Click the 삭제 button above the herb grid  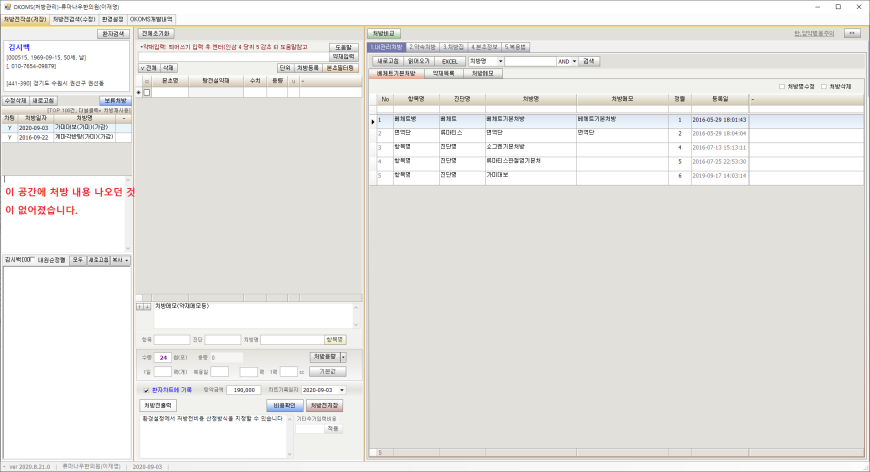click(x=168, y=68)
